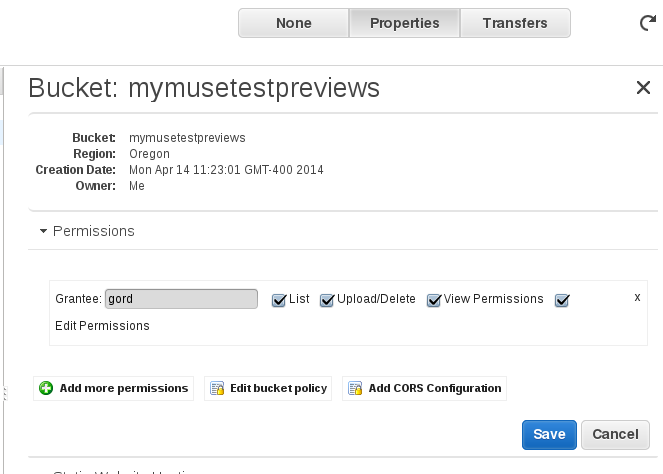Select the Properties tab

(404, 23)
